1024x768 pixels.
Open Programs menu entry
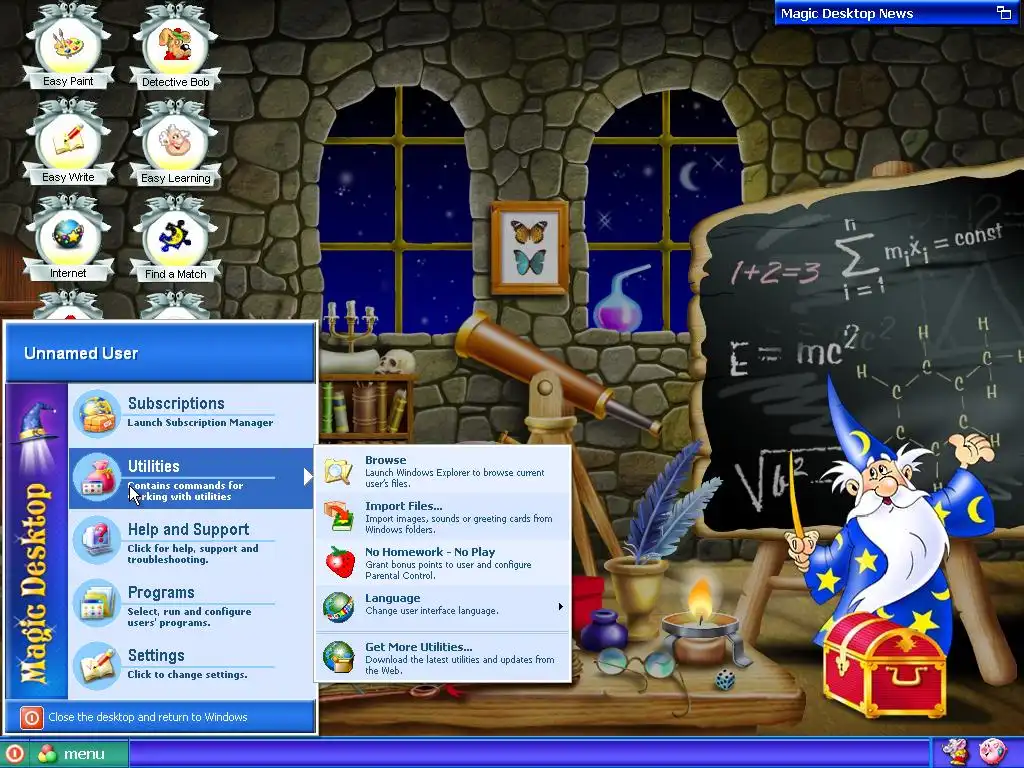(192, 604)
